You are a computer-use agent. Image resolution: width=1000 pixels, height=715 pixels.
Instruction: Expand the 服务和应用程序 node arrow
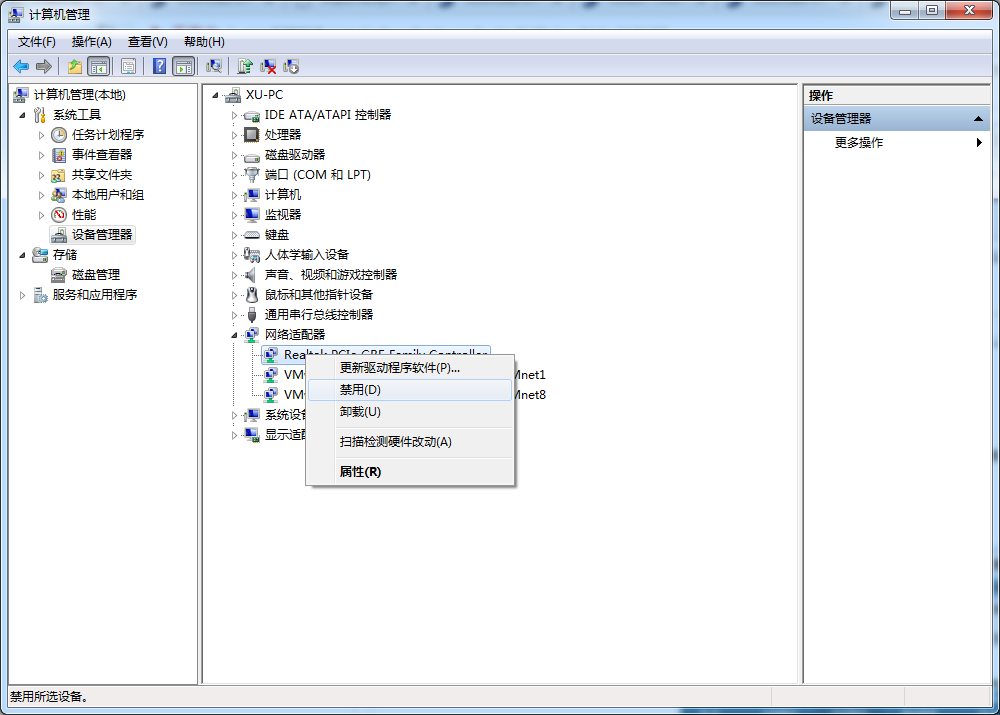coord(22,295)
